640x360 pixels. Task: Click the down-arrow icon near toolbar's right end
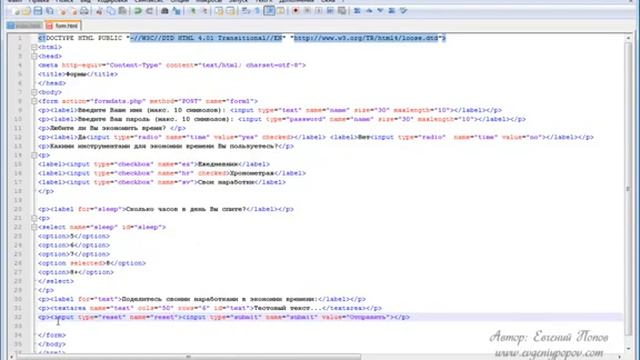(380, 11)
